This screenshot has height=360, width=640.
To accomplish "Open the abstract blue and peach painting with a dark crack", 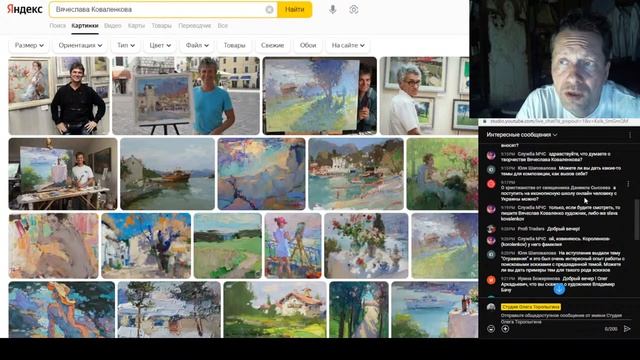I will pyautogui.click(x=262, y=174).
